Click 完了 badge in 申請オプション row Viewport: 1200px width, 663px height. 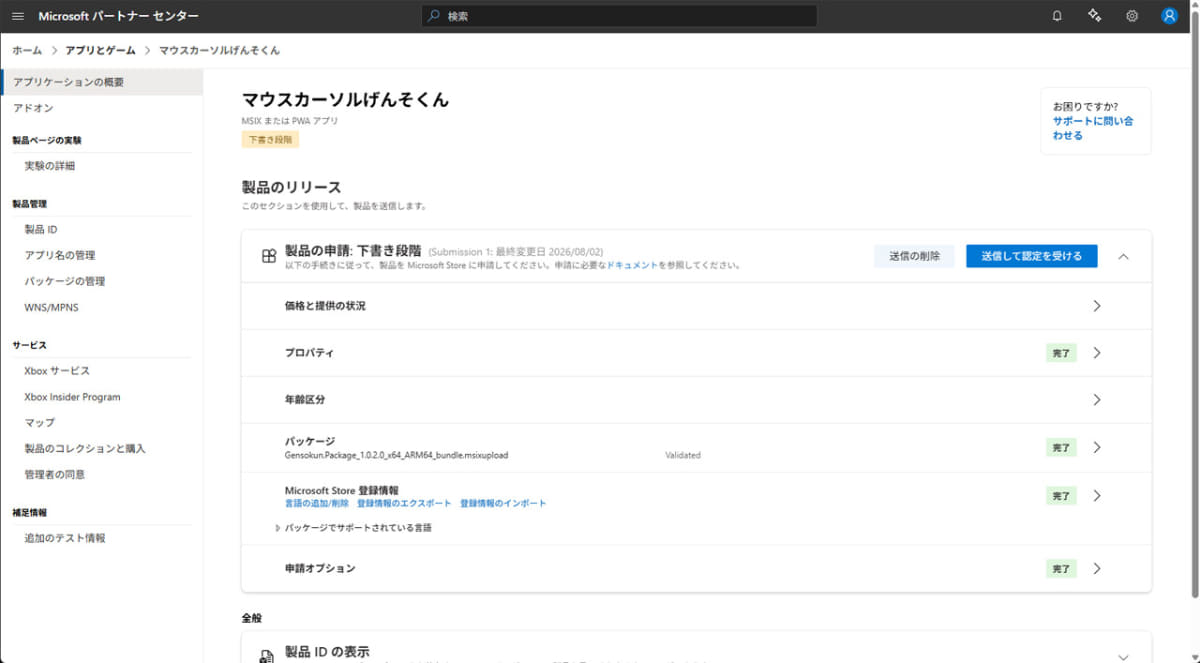[1061, 569]
